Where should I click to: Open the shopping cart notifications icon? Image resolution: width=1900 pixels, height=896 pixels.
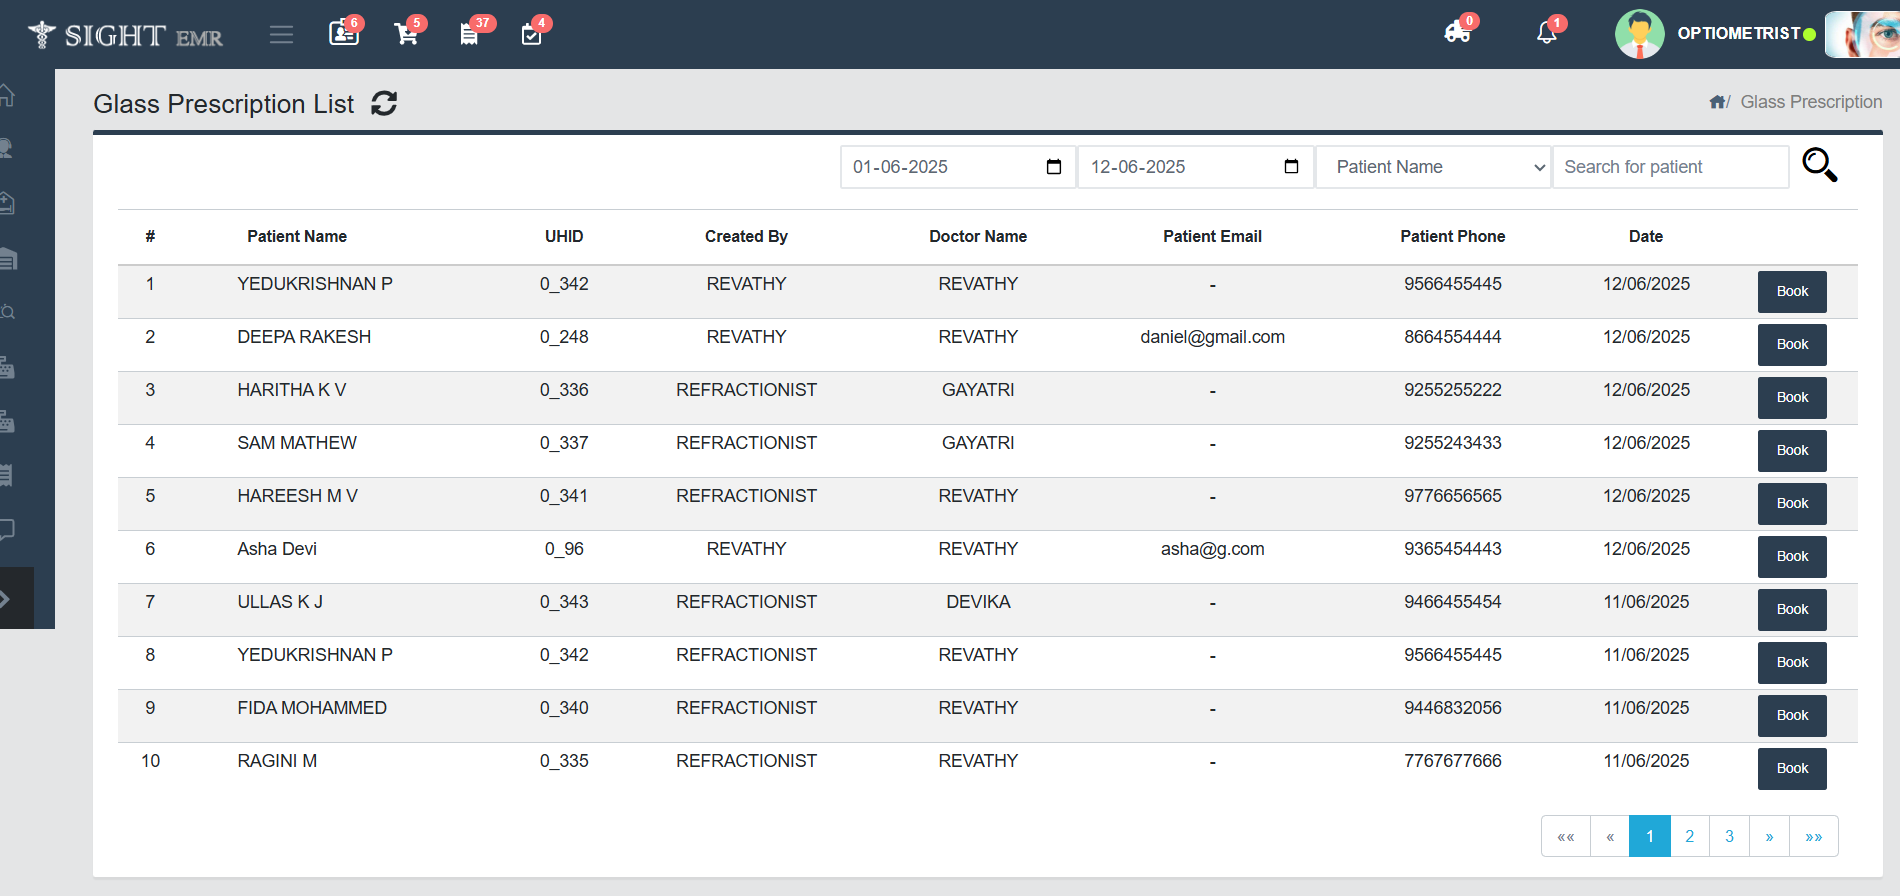[406, 34]
